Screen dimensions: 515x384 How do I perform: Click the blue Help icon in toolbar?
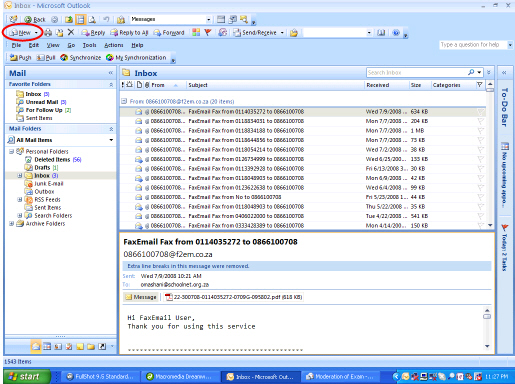click(x=396, y=33)
